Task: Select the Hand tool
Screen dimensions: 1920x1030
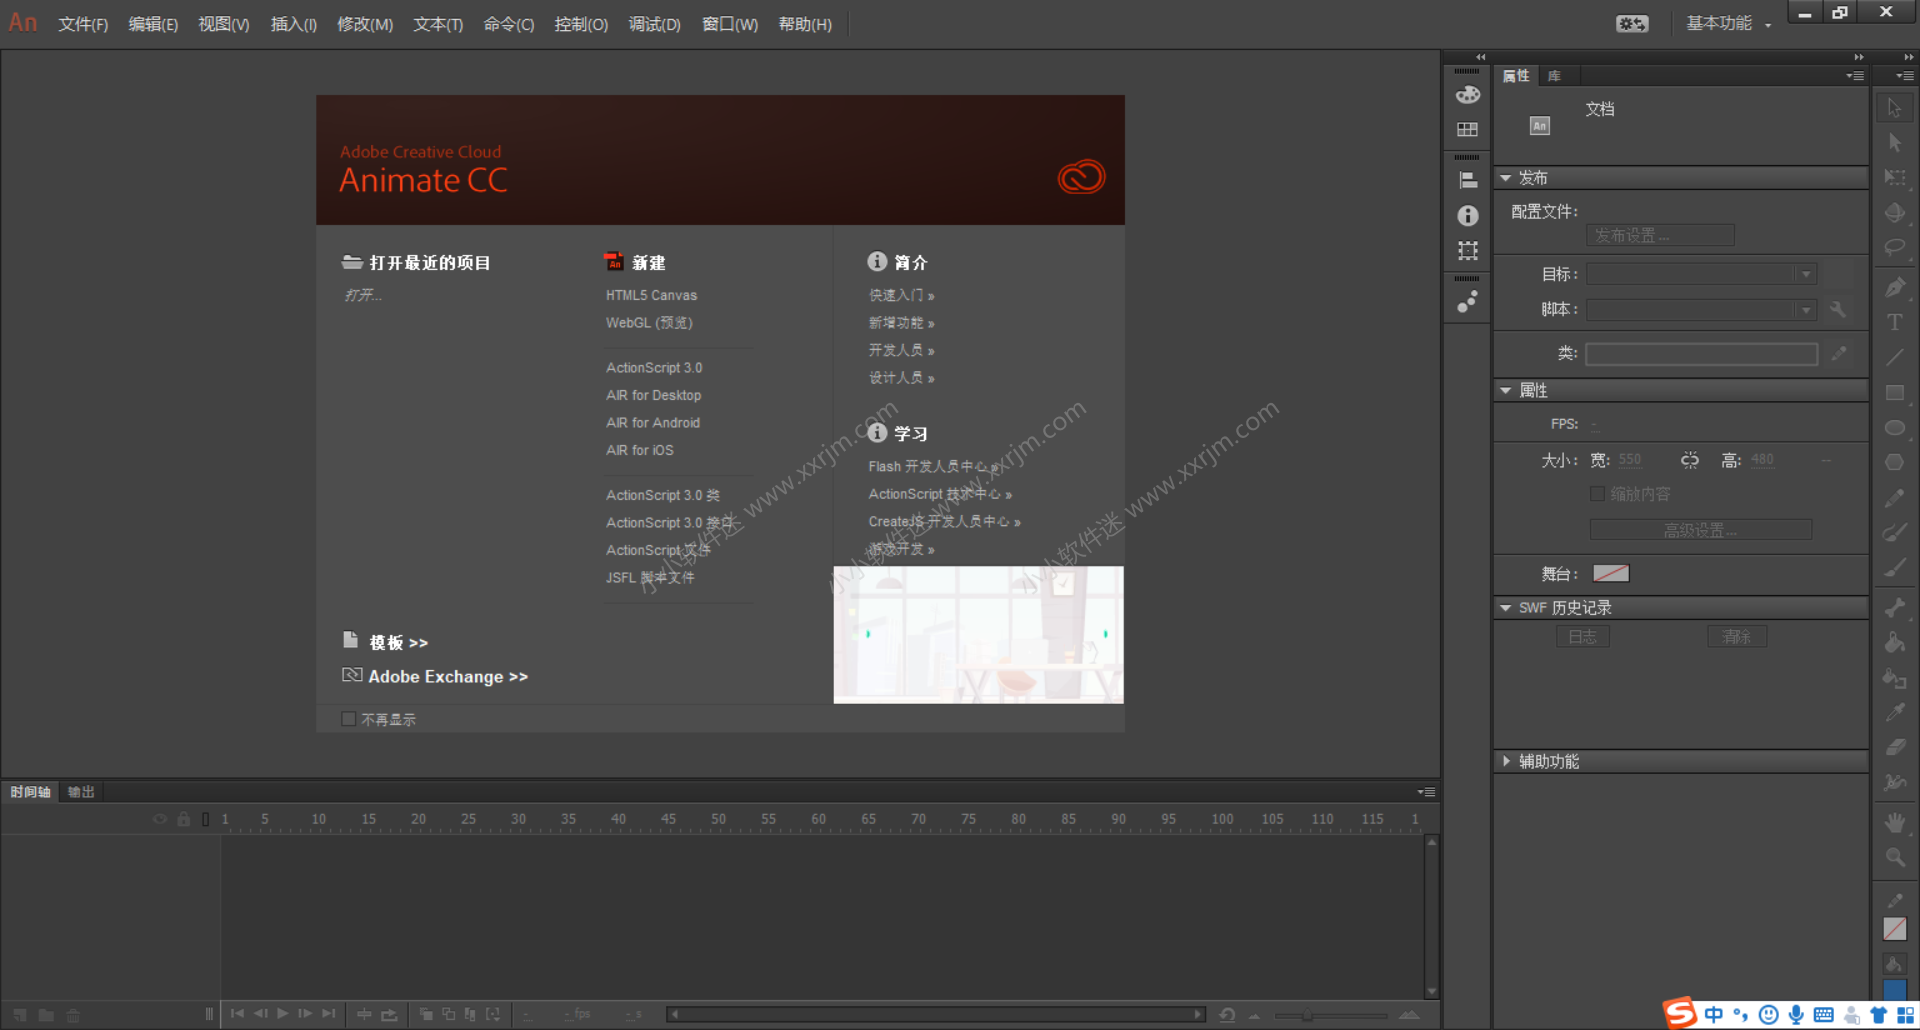Action: [1894, 822]
